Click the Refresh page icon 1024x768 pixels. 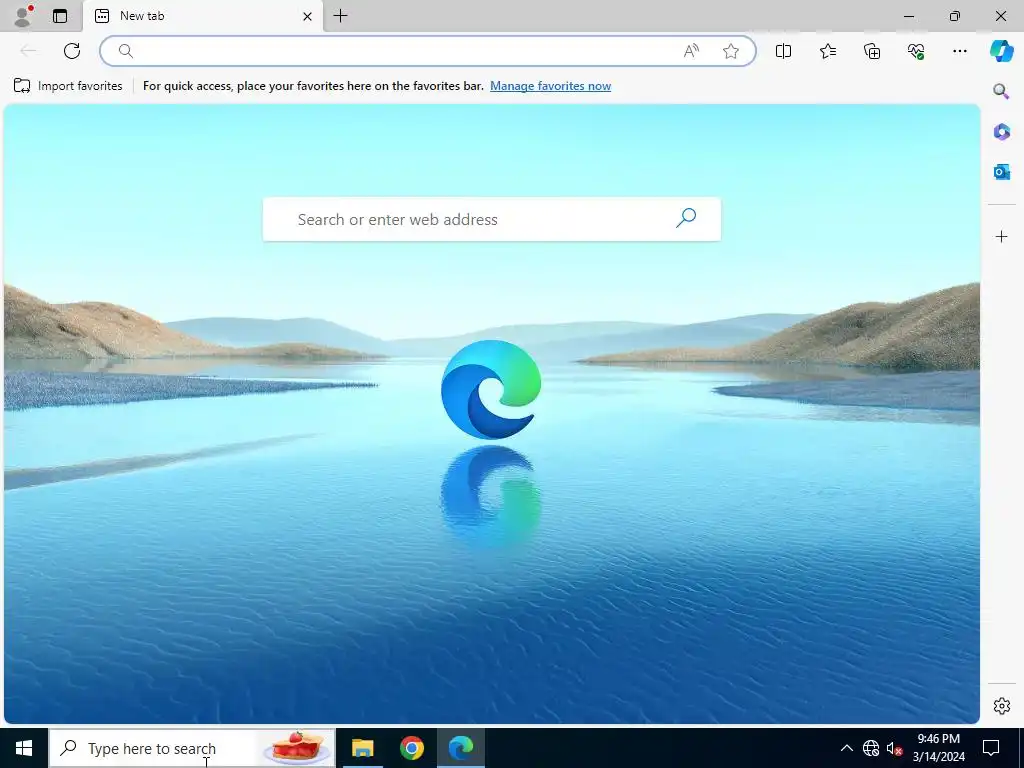coord(72,51)
